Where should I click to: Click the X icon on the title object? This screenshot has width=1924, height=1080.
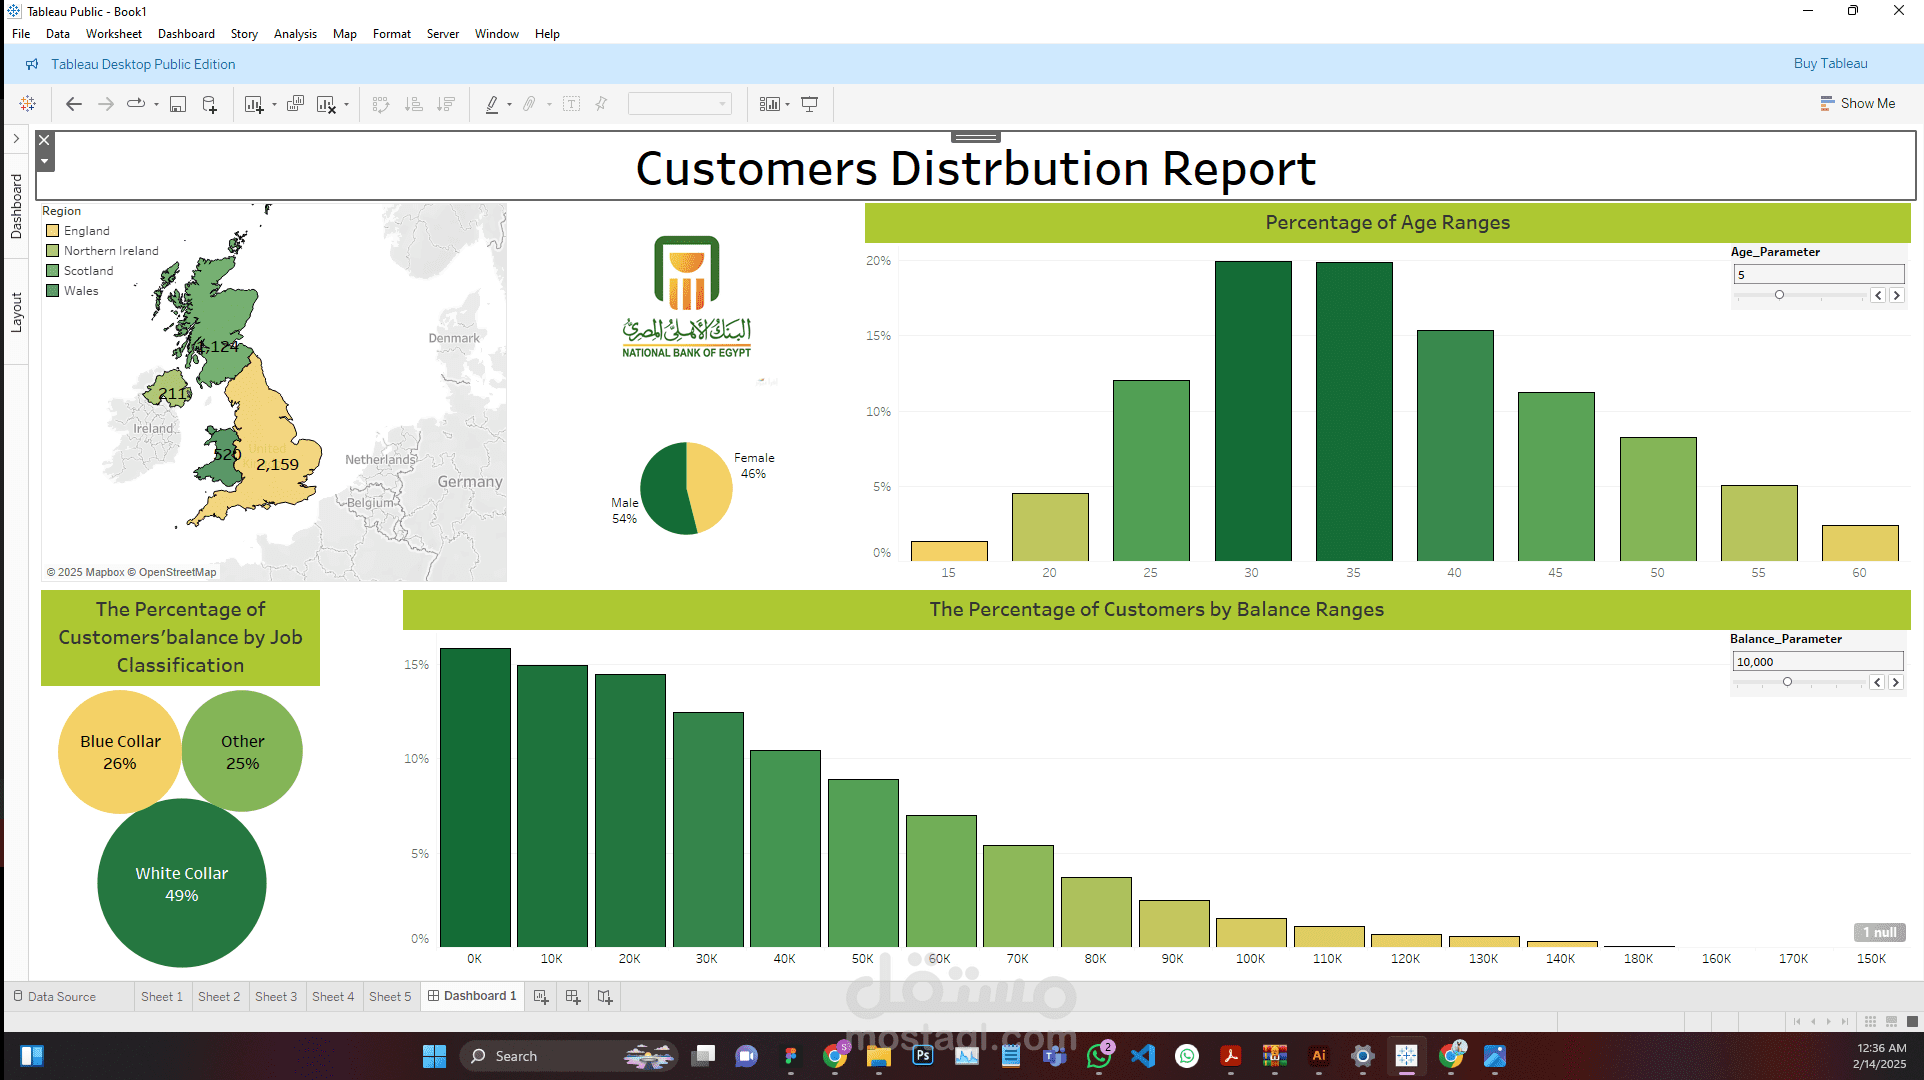(44, 141)
